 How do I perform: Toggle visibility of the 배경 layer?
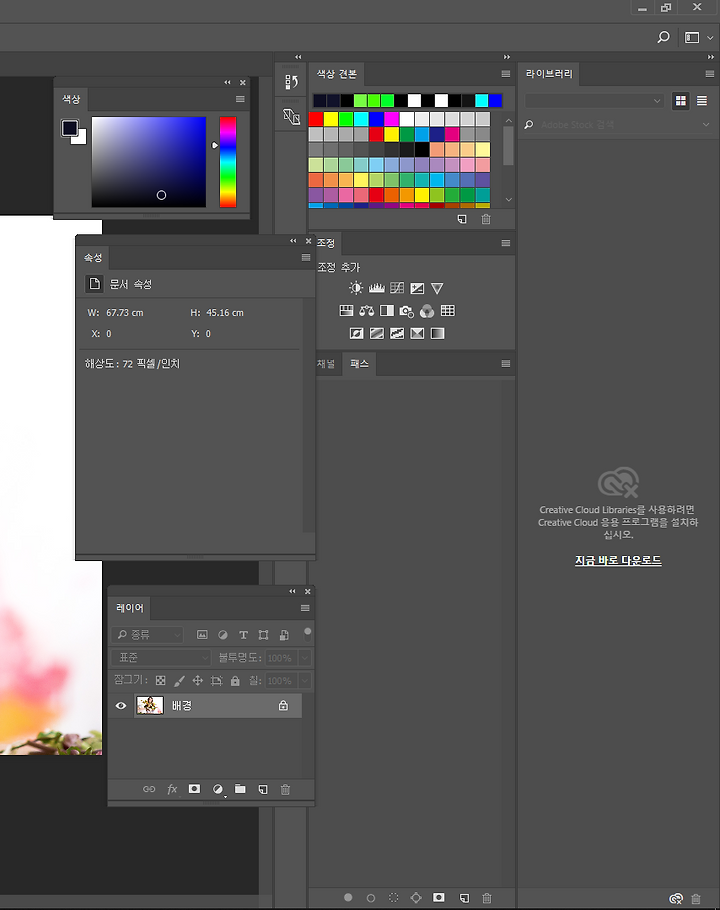click(x=121, y=706)
